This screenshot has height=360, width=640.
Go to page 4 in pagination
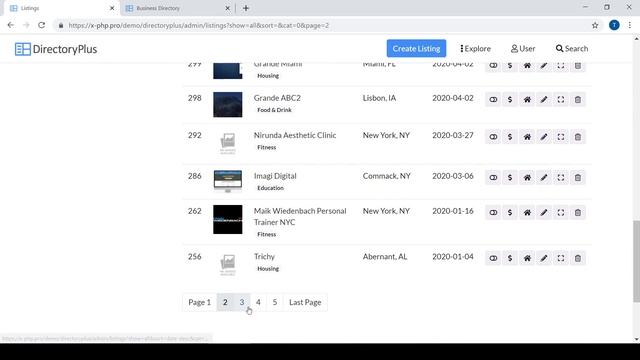point(258,302)
